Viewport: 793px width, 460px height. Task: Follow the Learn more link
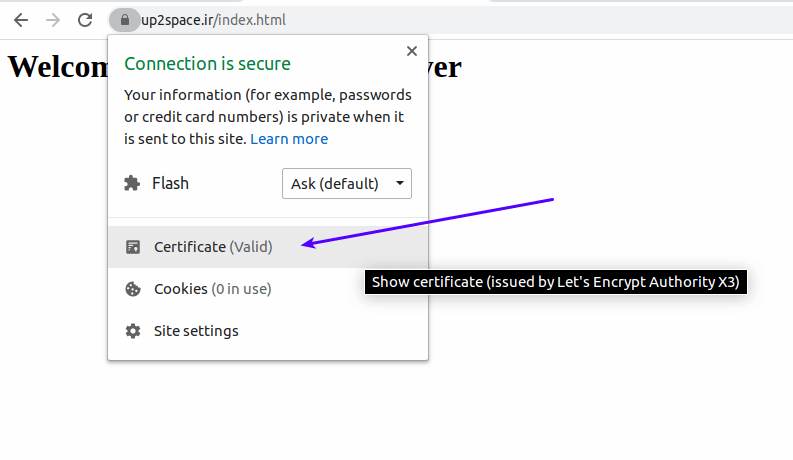289,139
